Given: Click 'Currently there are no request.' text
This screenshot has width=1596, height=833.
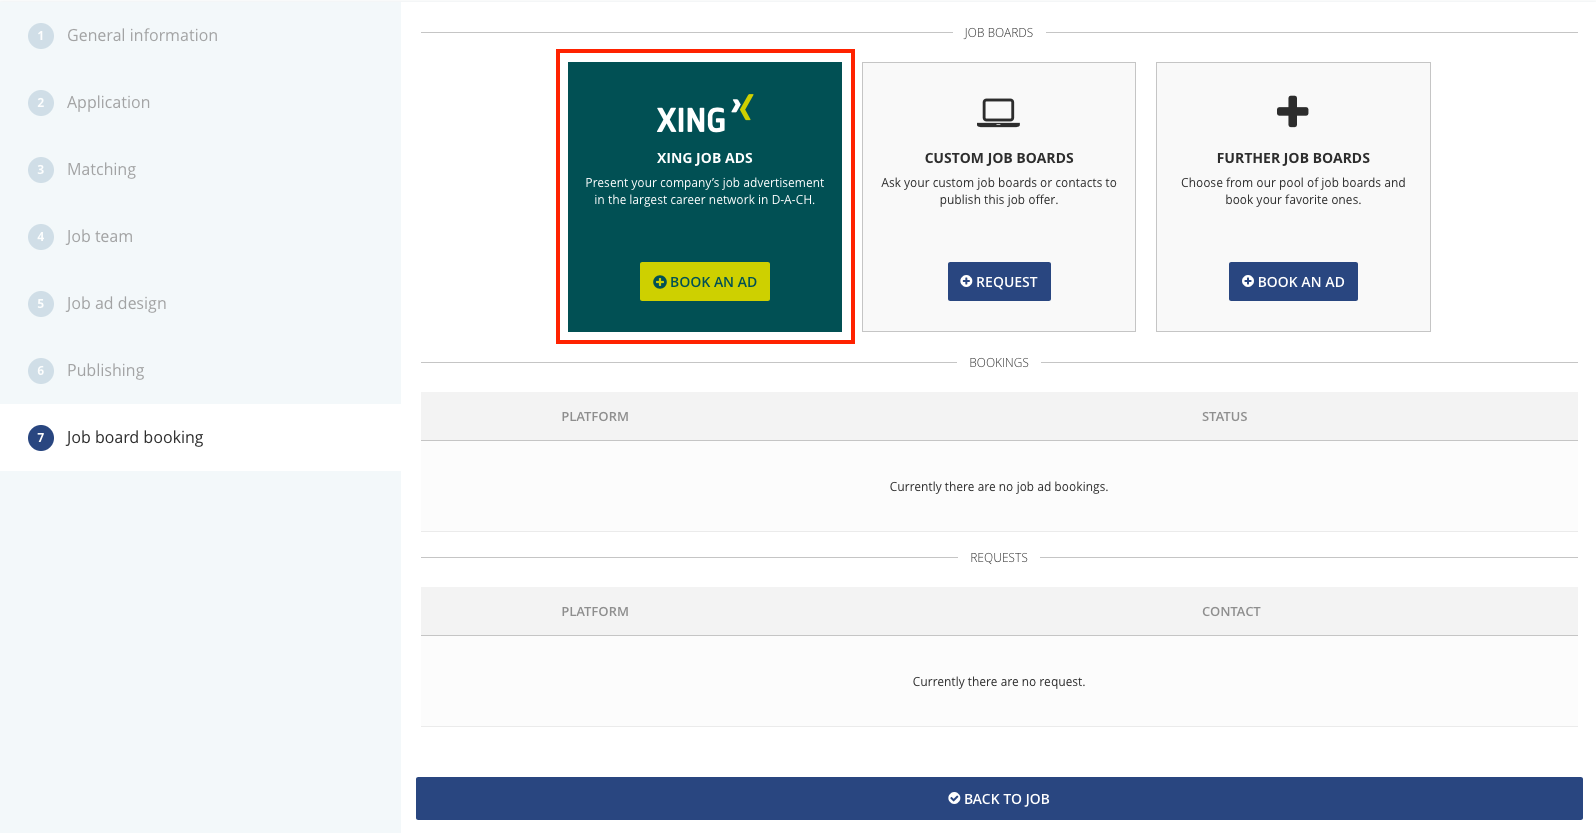Looking at the screenshot, I should (999, 682).
